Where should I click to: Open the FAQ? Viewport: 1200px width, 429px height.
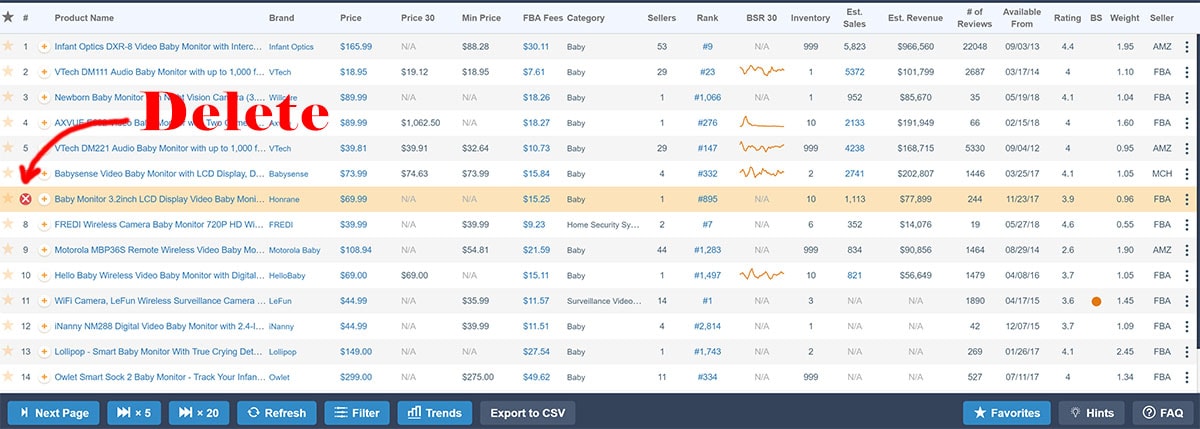(1163, 412)
